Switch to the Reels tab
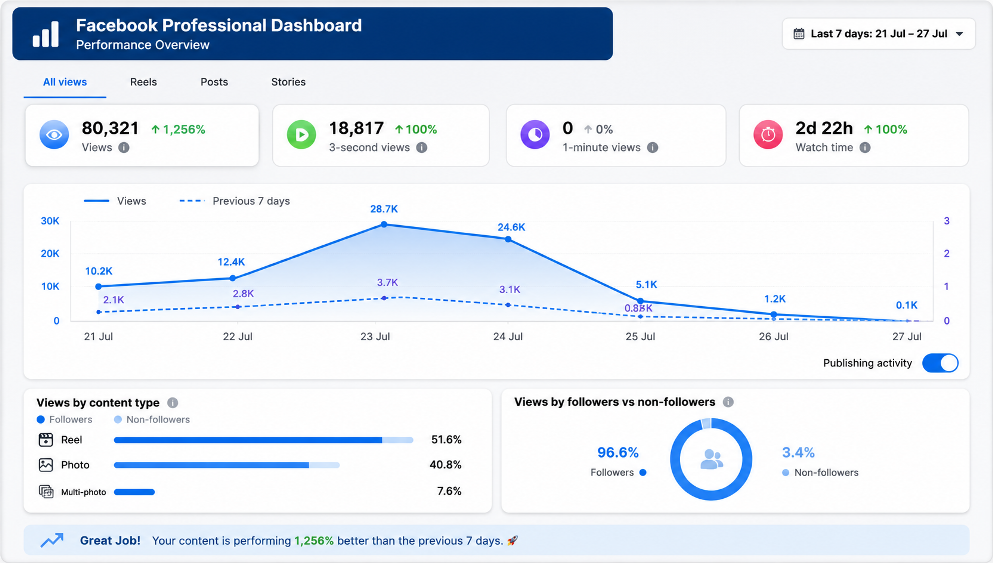Viewport: 993px width, 563px height. (144, 82)
